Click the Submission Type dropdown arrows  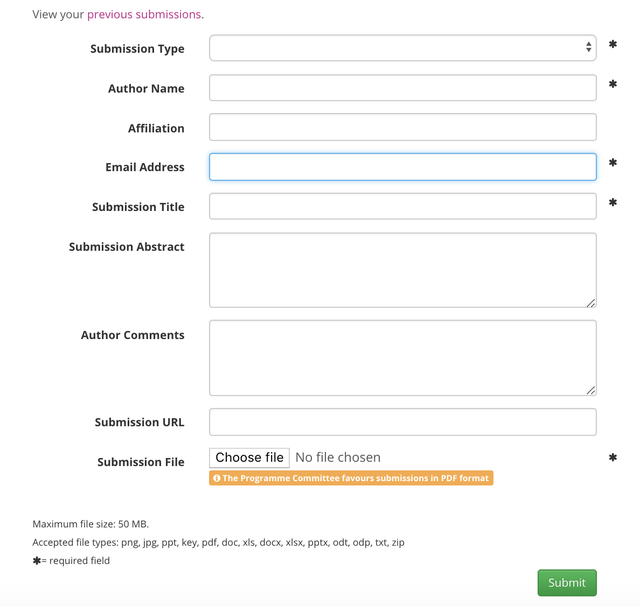point(588,47)
